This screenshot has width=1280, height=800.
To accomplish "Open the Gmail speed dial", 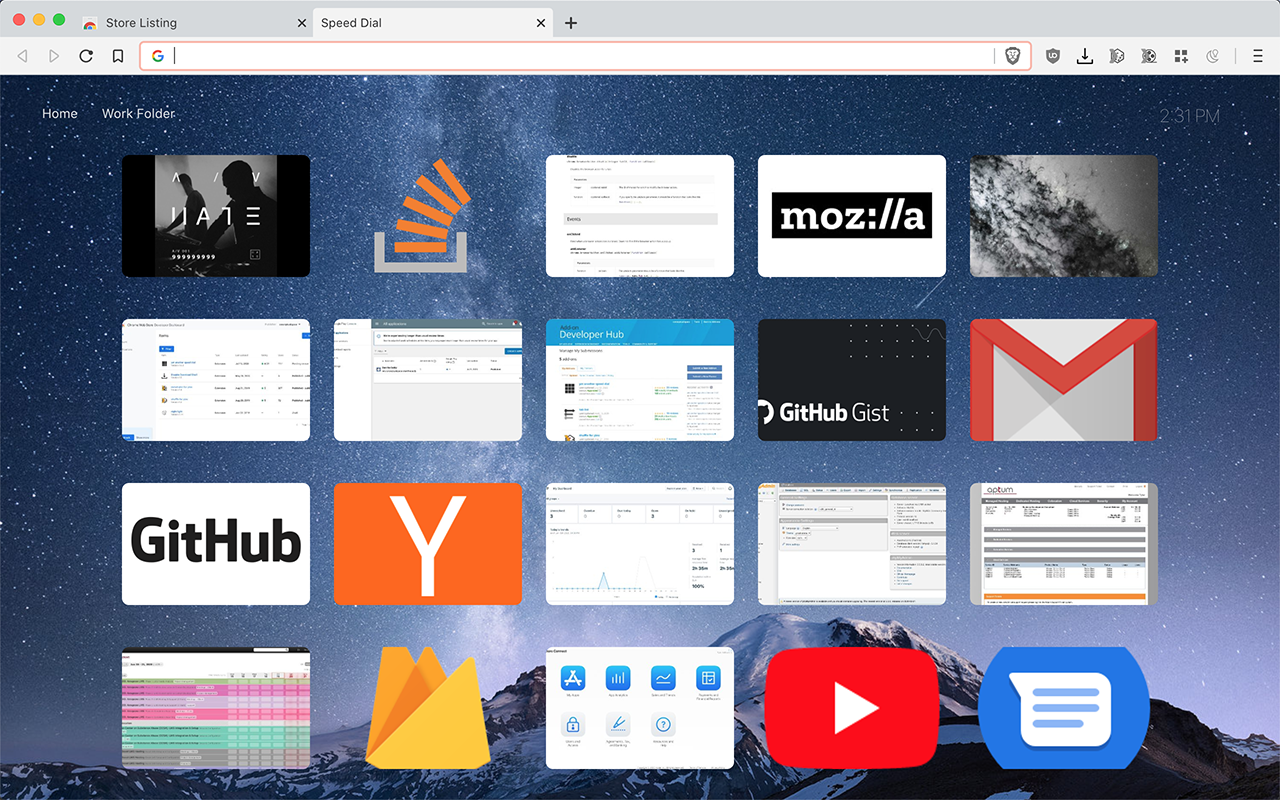I will (1064, 380).
